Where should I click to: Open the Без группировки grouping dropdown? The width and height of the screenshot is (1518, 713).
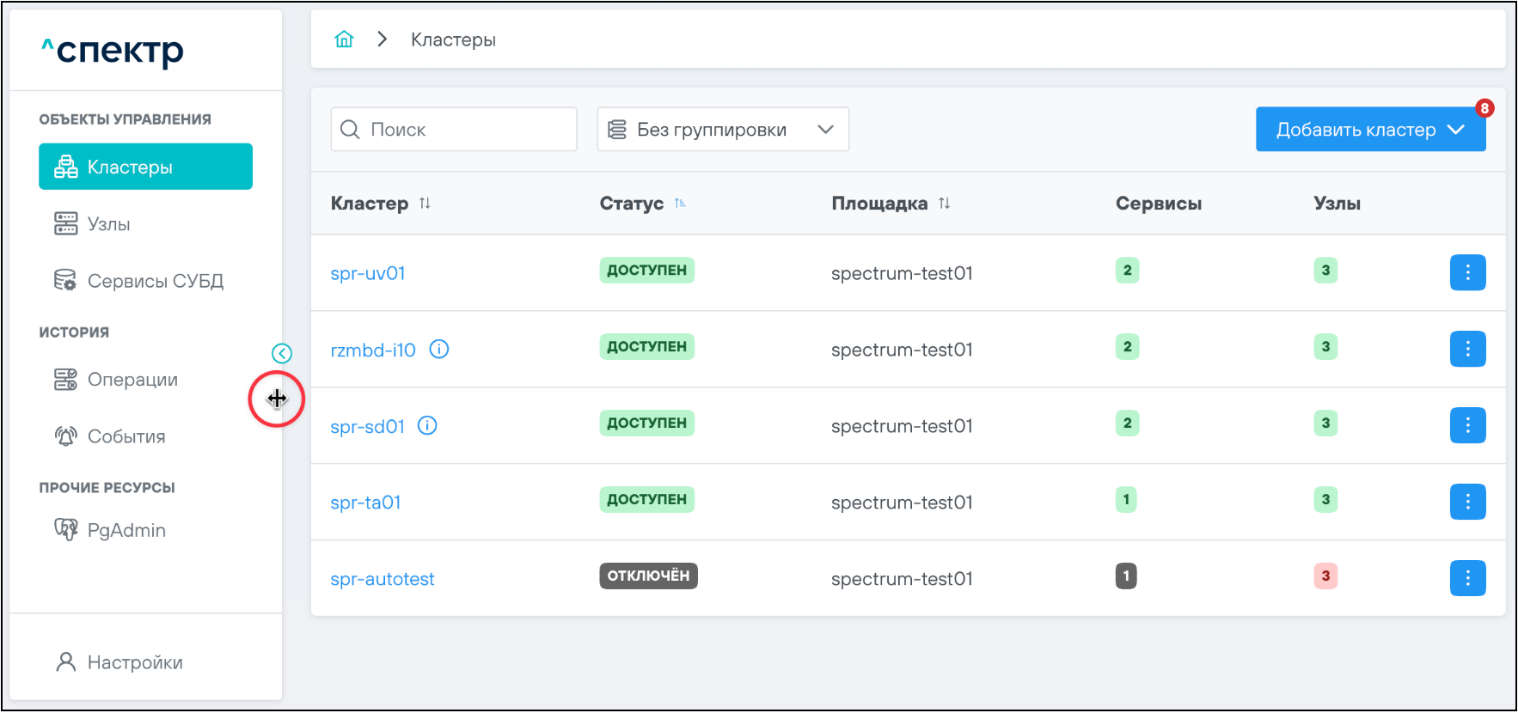722,130
